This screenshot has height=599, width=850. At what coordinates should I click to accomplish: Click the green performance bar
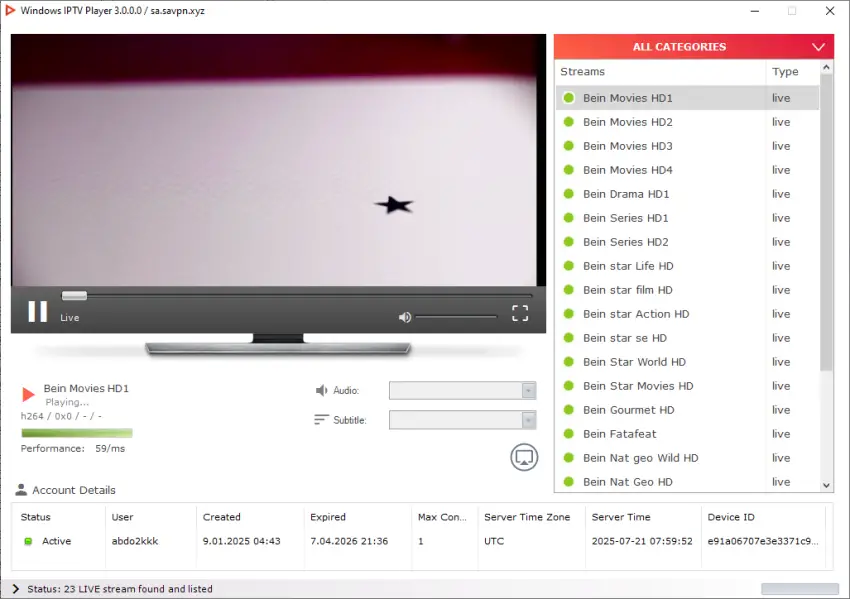[76, 433]
